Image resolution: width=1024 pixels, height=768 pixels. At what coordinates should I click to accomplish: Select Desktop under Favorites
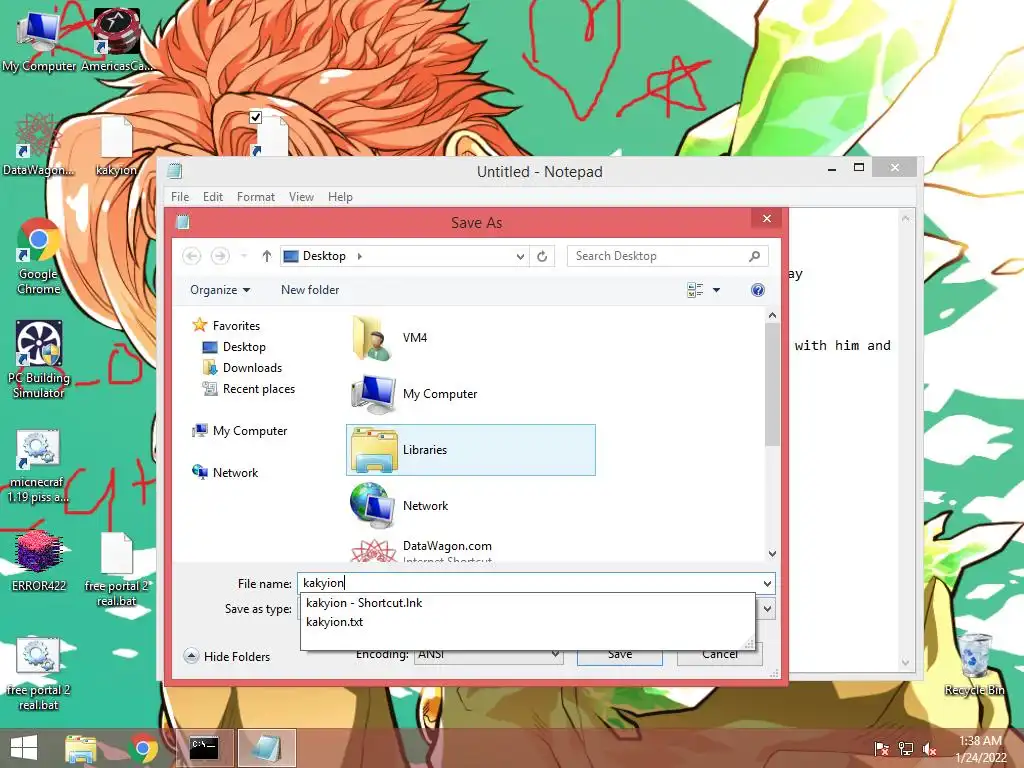tap(234, 347)
